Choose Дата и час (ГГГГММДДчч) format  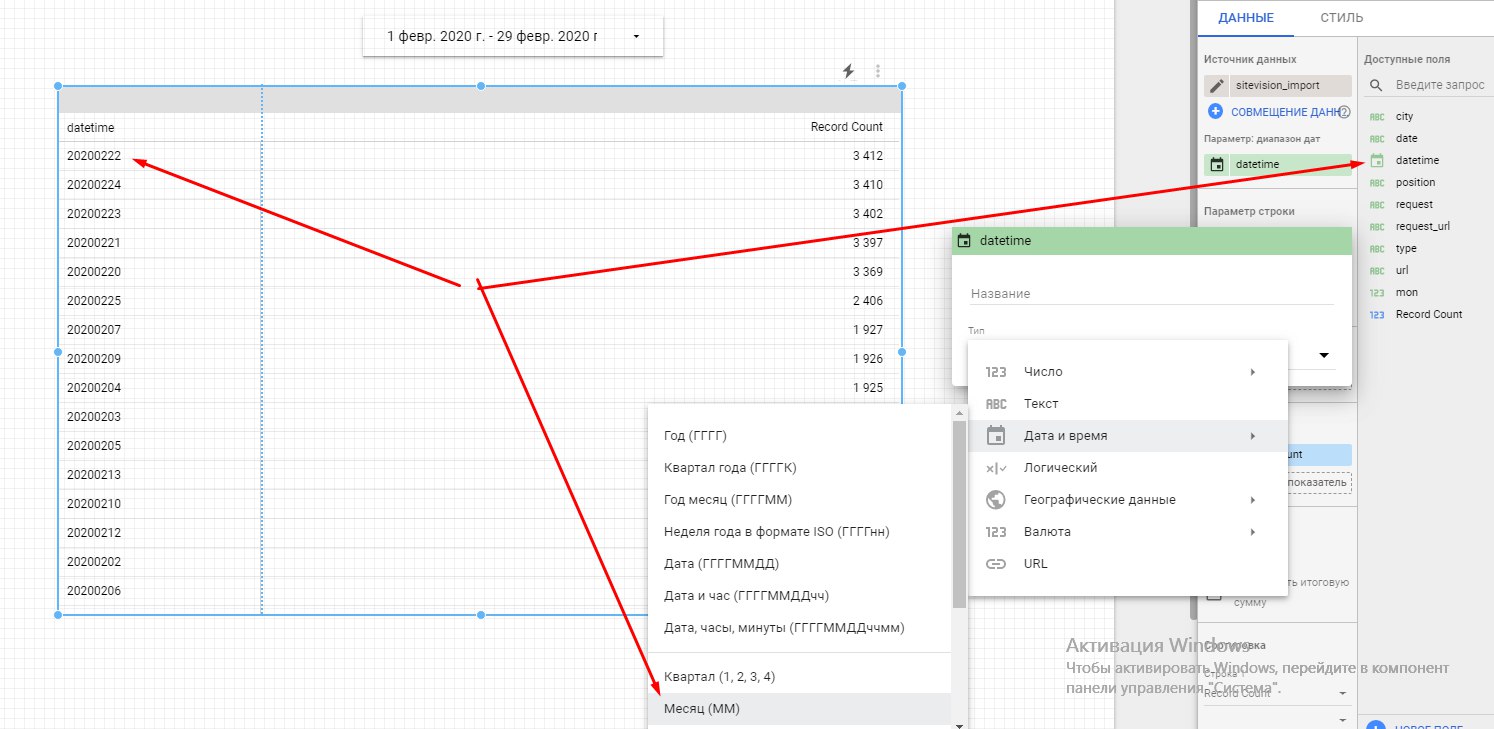click(x=800, y=596)
